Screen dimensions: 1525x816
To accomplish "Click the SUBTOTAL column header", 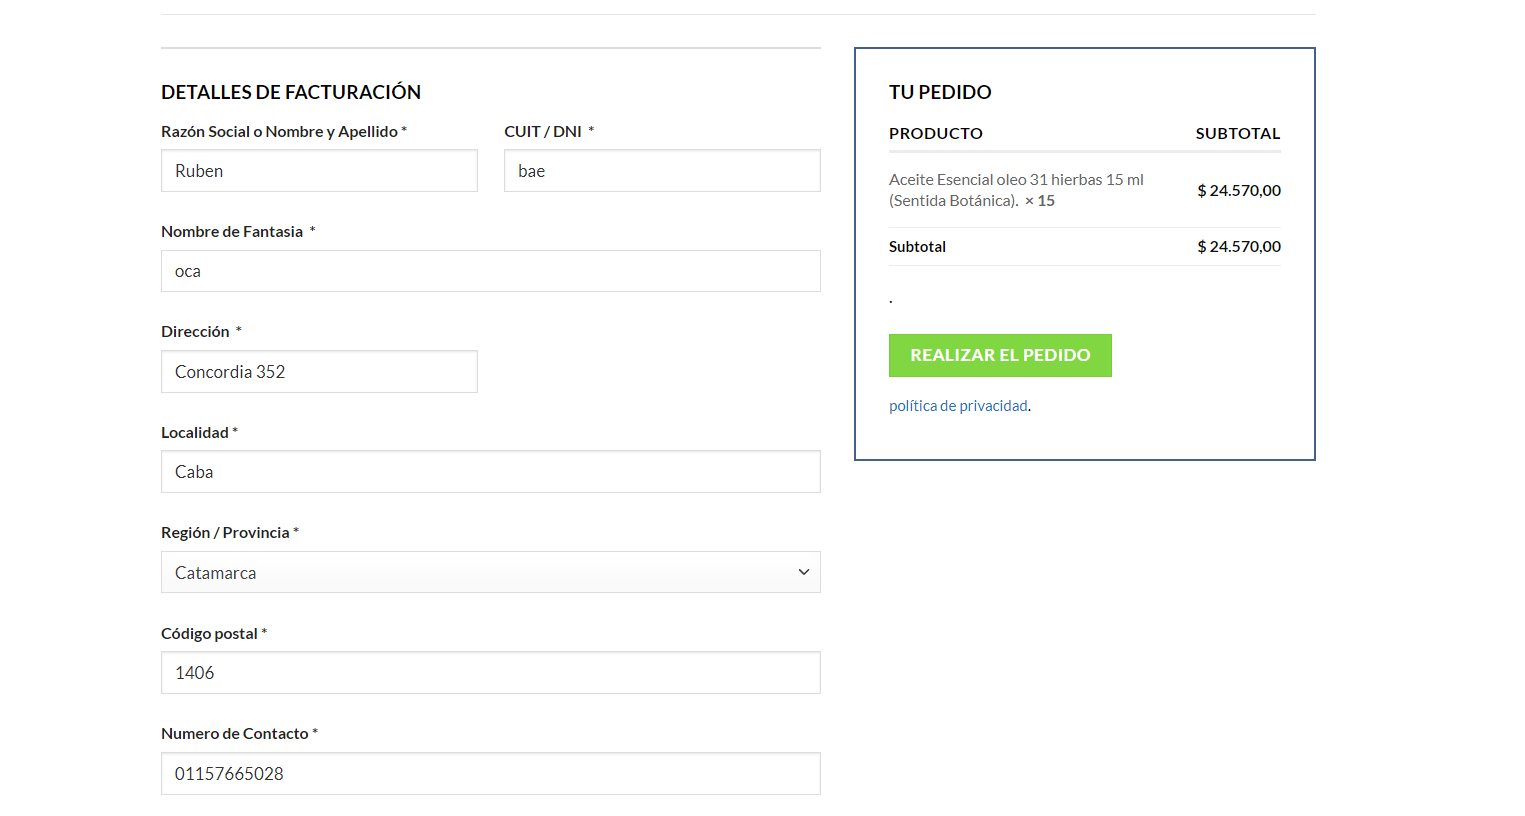I will [1238, 133].
